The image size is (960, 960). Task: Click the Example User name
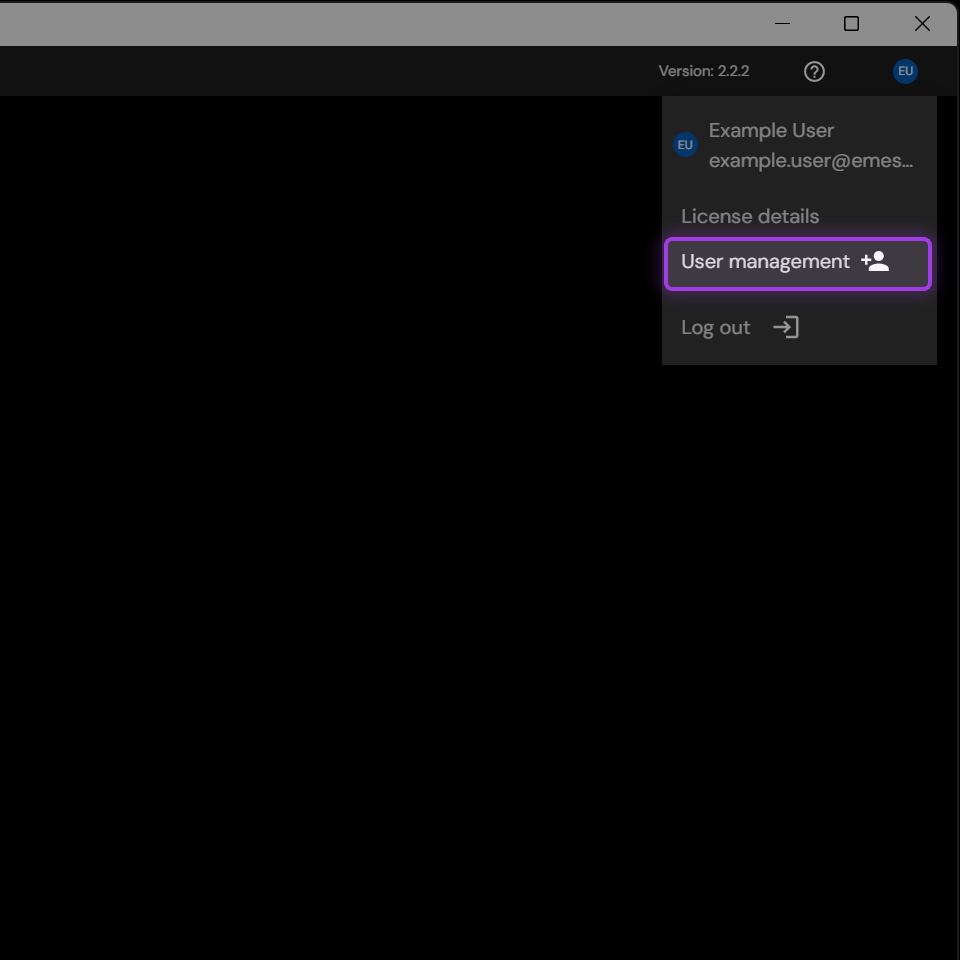pos(771,130)
